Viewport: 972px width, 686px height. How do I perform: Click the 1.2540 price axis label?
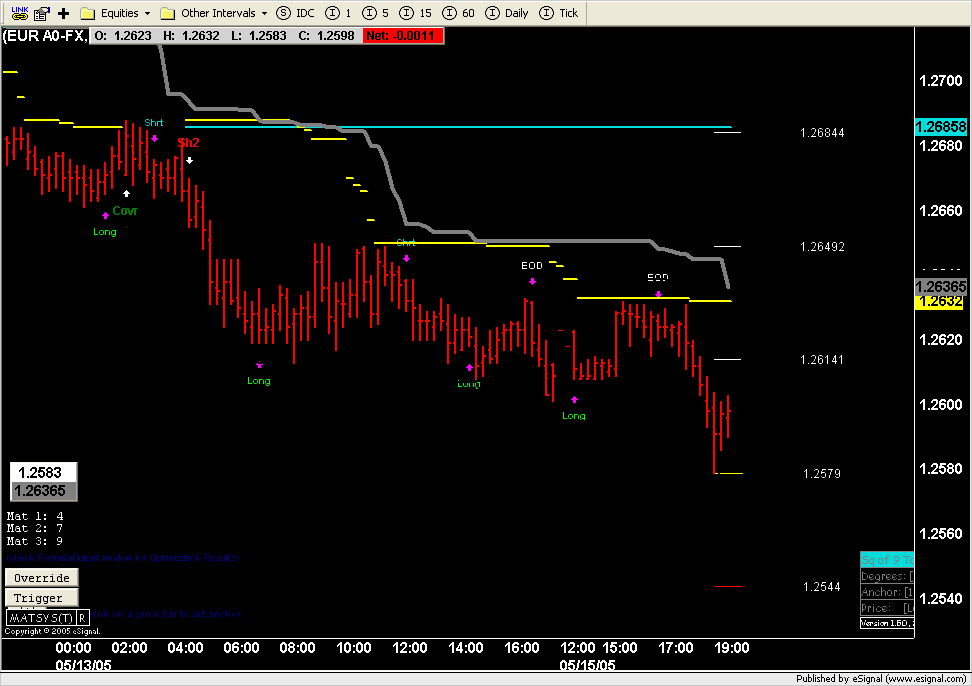[940, 599]
